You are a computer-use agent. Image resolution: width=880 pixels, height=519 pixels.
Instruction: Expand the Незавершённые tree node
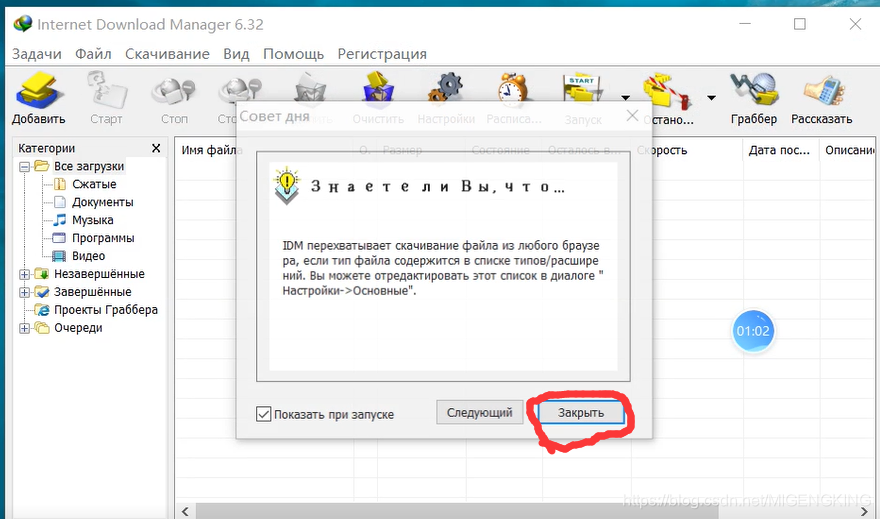[24, 274]
